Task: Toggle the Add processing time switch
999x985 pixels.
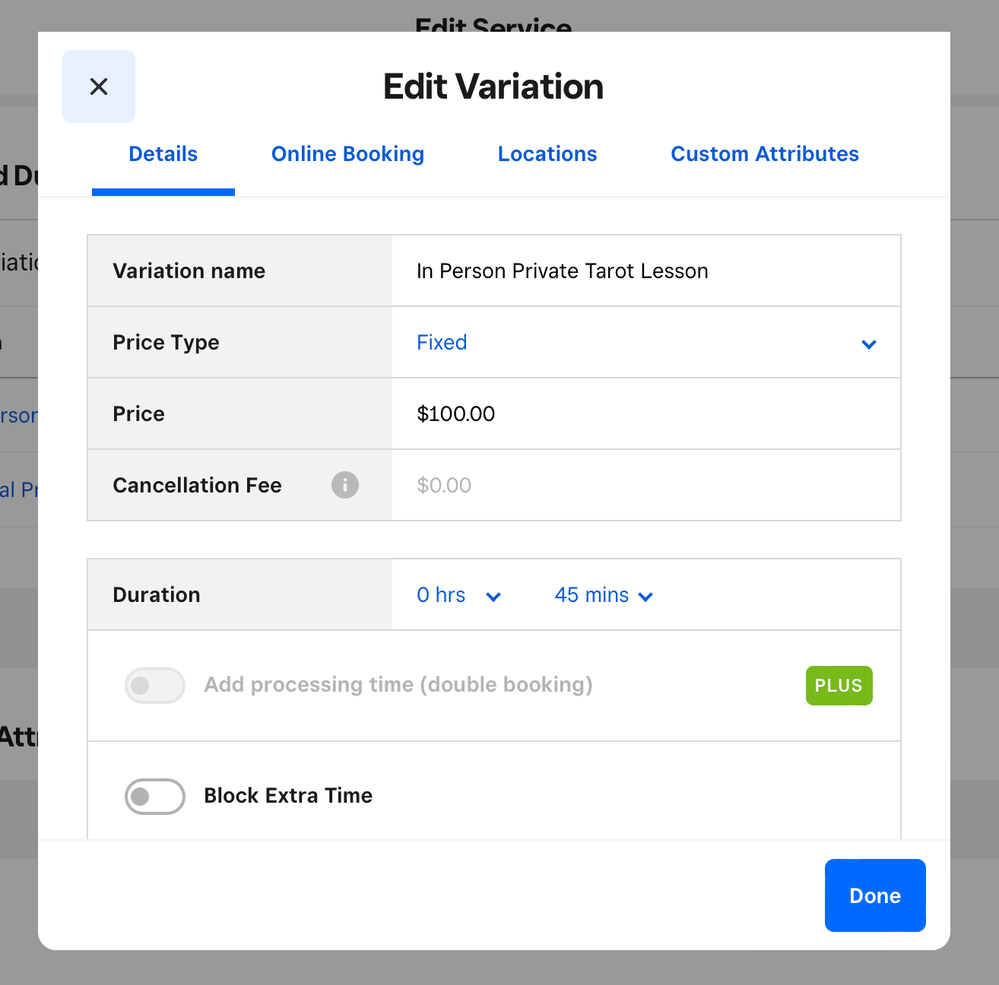Action: coord(155,686)
